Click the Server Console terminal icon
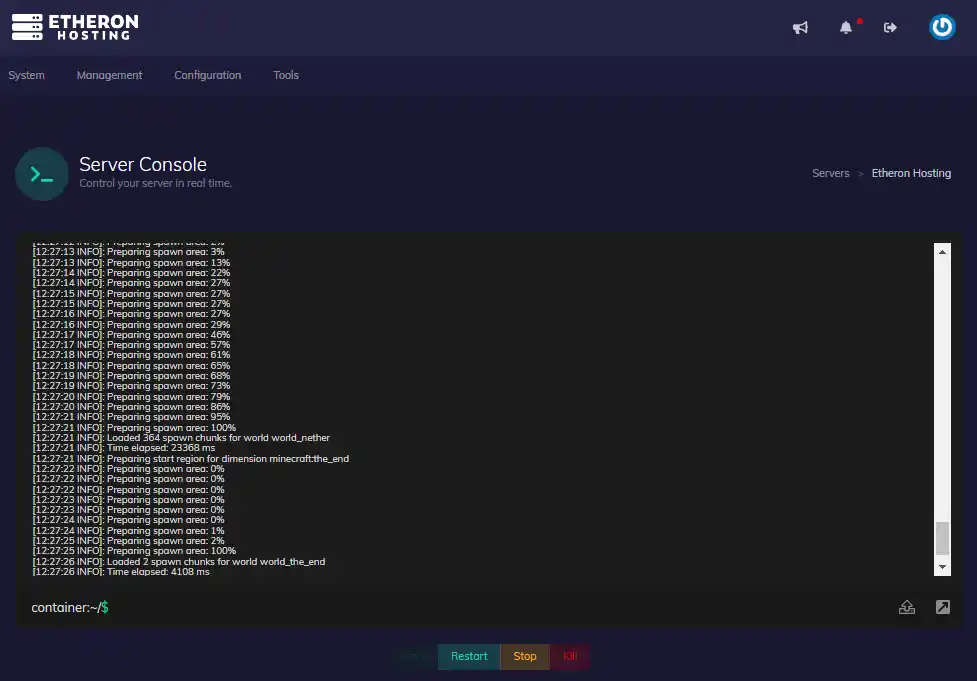This screenshot has width=977, height=681. point(41,174)
